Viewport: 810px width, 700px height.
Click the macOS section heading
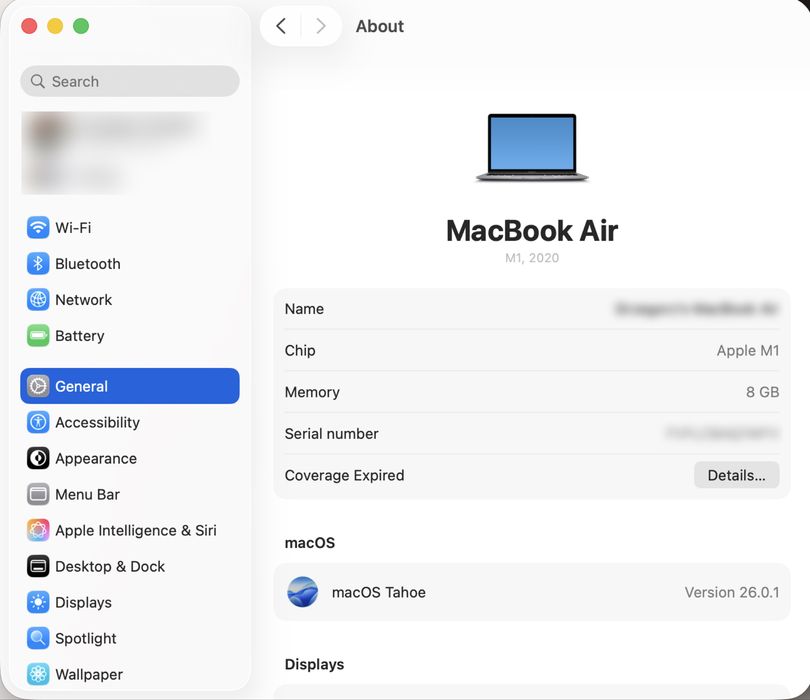coord(309,542)
